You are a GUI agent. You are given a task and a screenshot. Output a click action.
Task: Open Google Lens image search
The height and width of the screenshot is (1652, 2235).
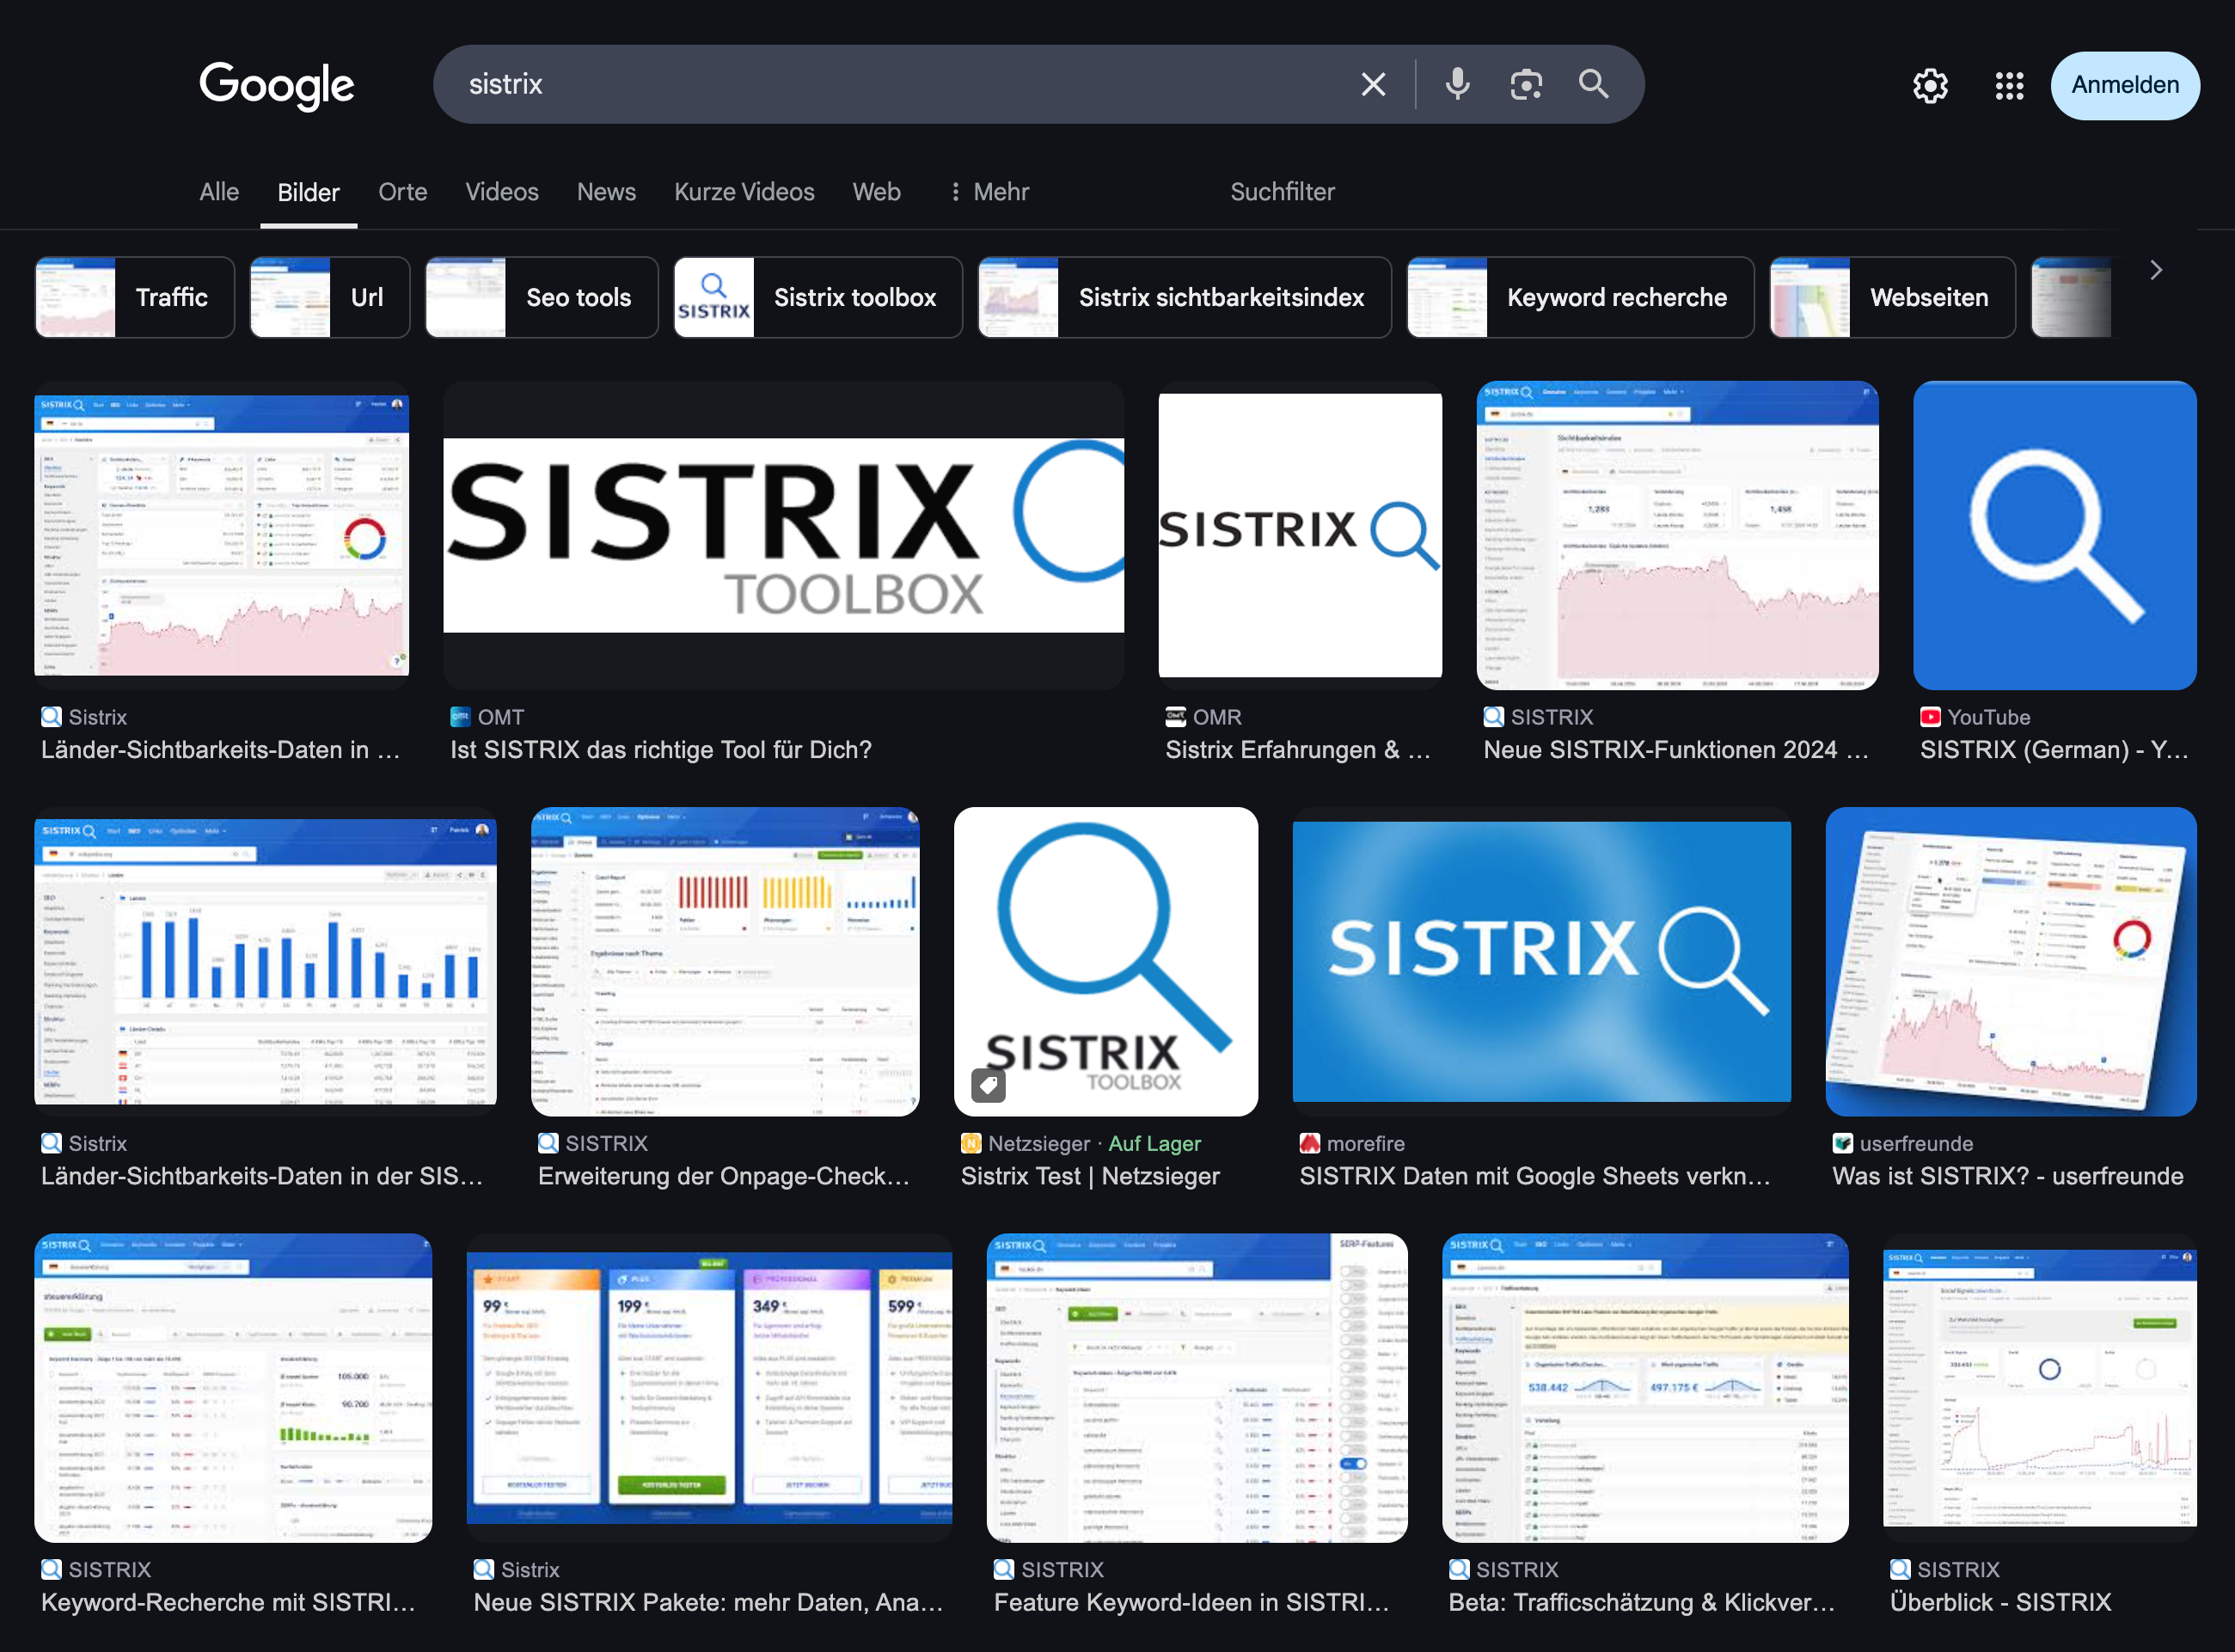point(1525,85)
